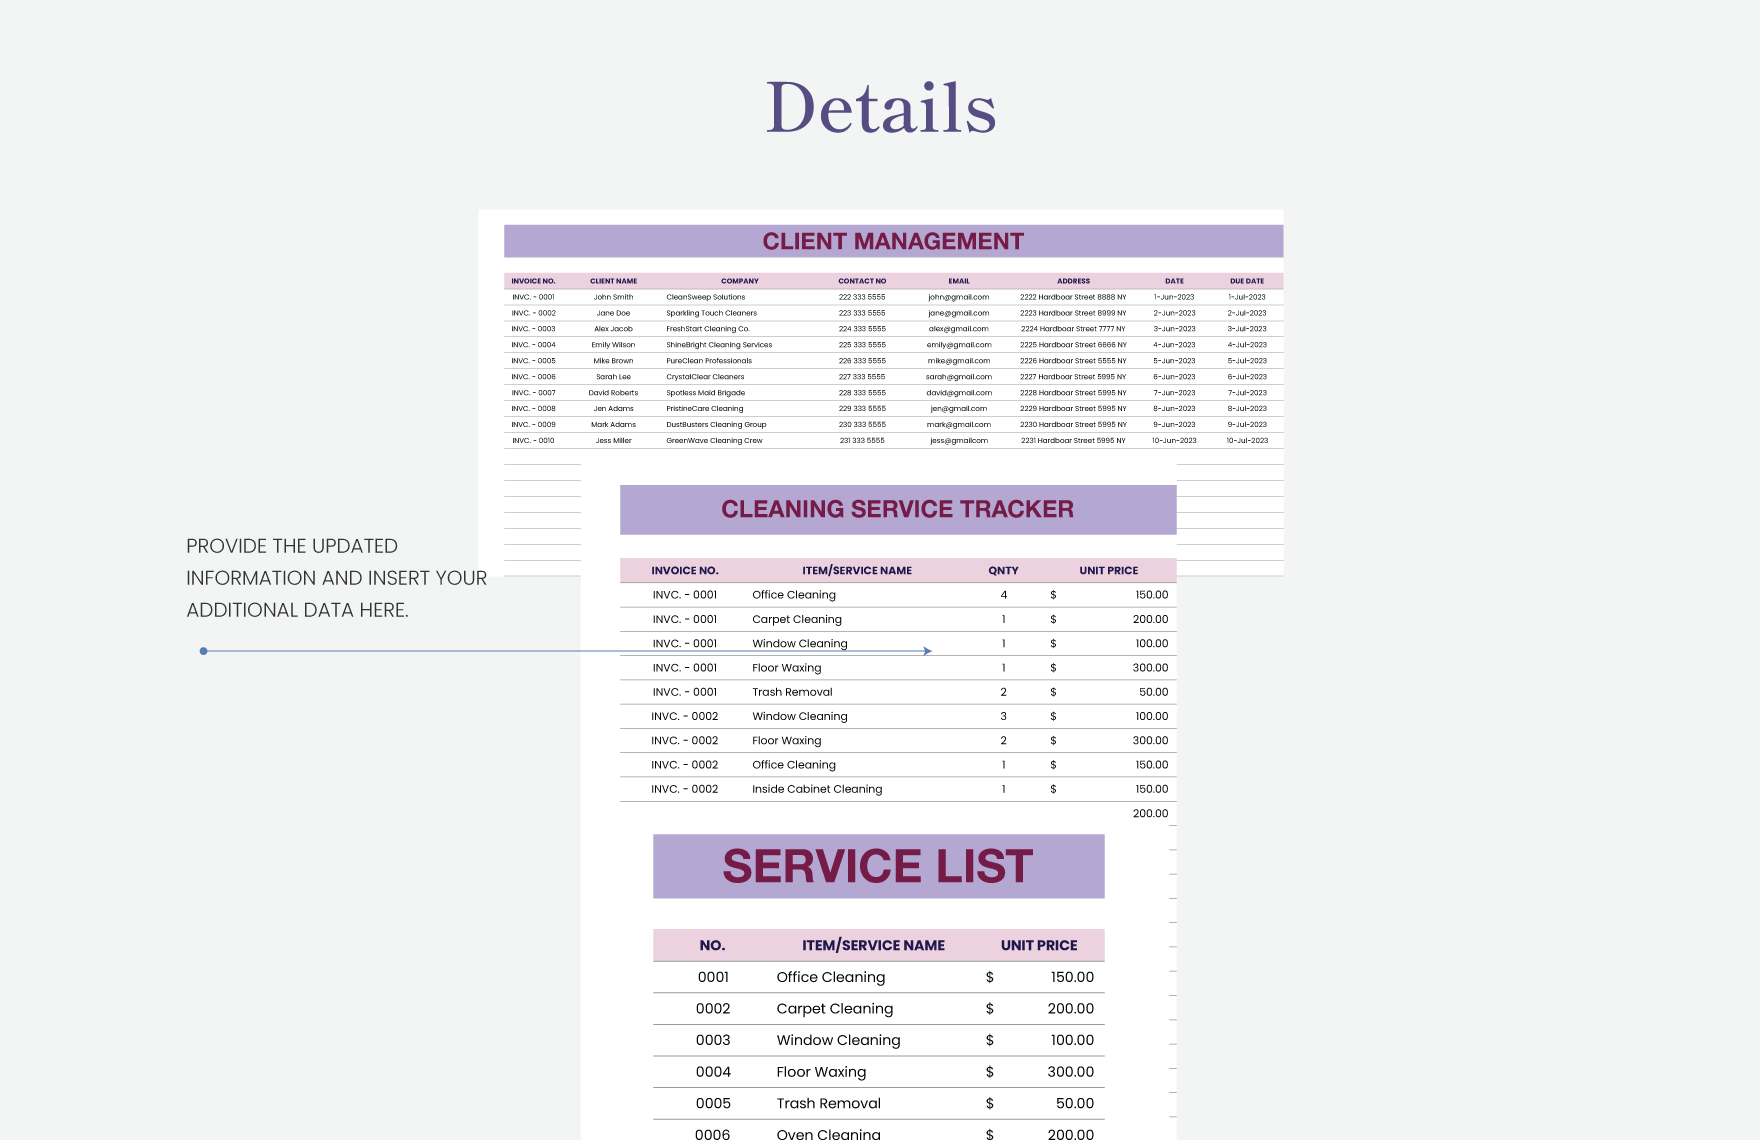Image resolution: width=1760 pixels, height=1140 pixels.
Task: Click the client name Sarah Lee
Action: pos(613,376)
